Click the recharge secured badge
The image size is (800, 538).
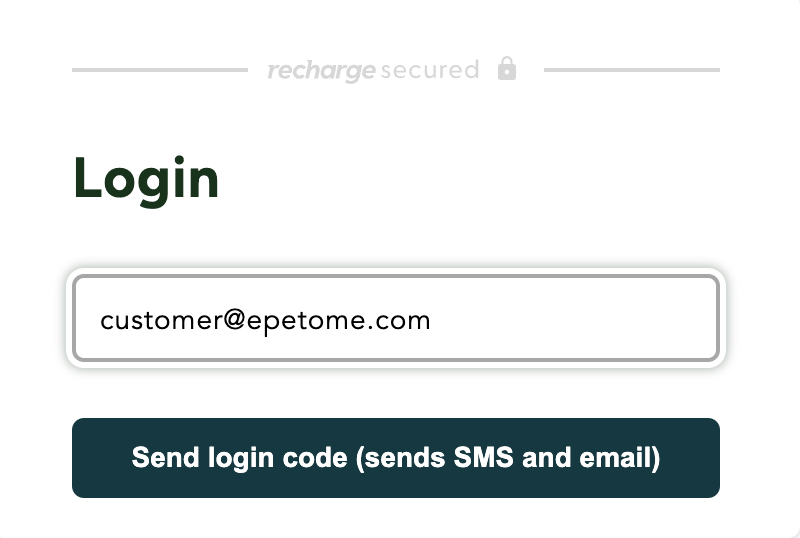pos(392,70)
